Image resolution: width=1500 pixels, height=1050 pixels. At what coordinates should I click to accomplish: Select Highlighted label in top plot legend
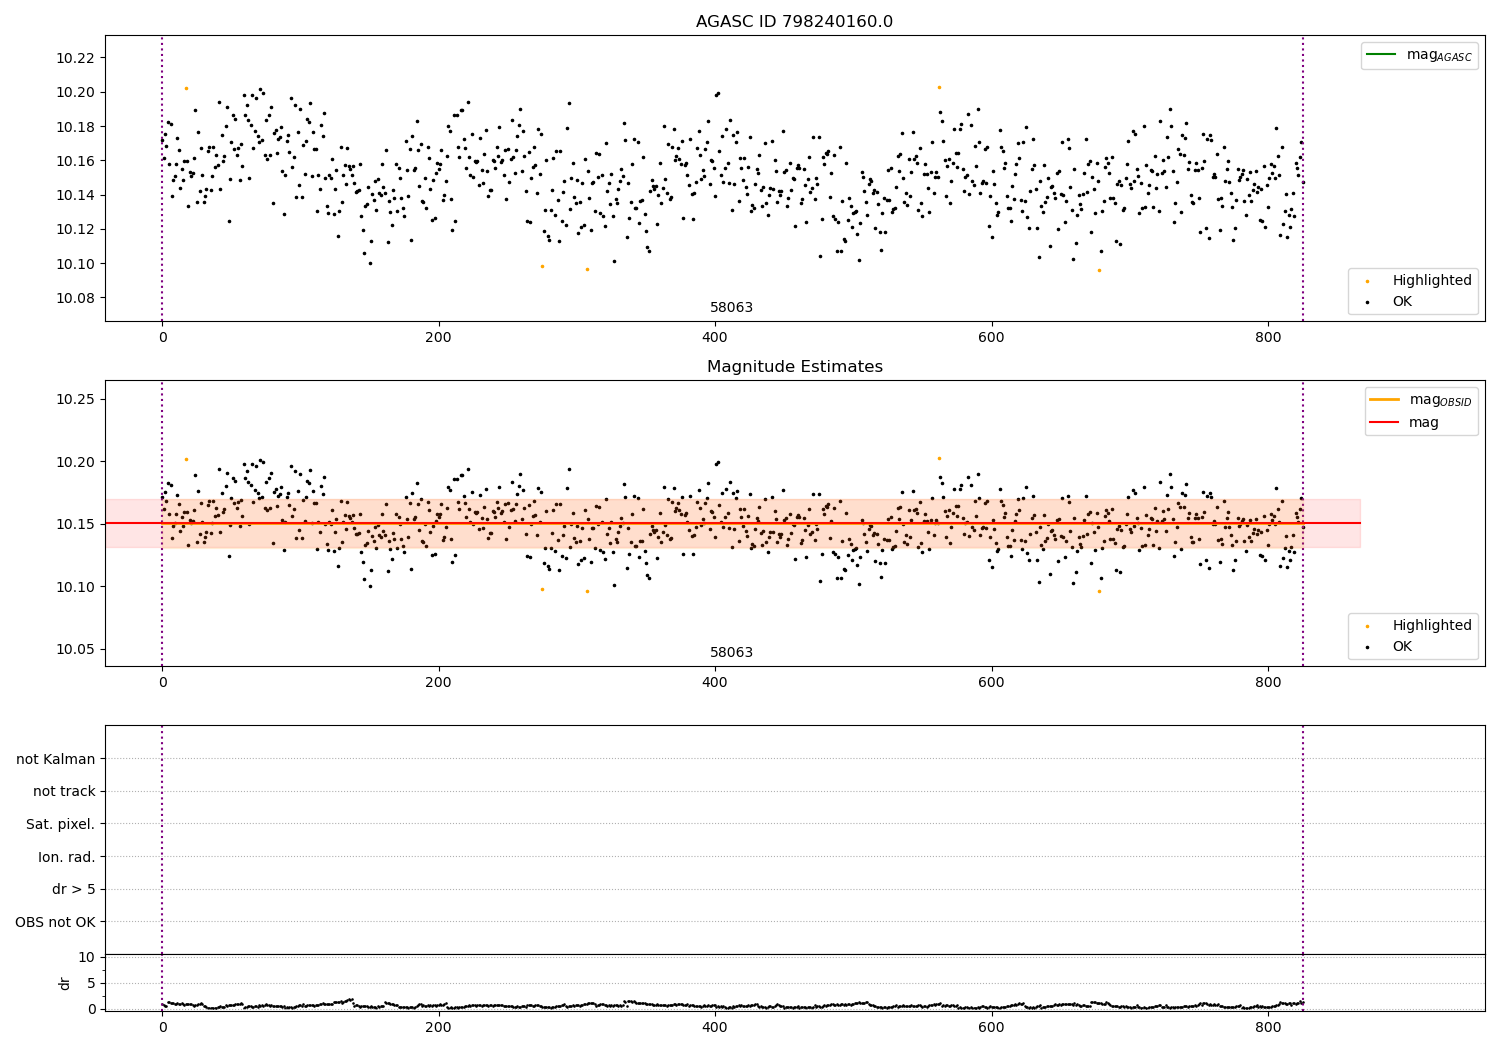tap(1432, 281)
